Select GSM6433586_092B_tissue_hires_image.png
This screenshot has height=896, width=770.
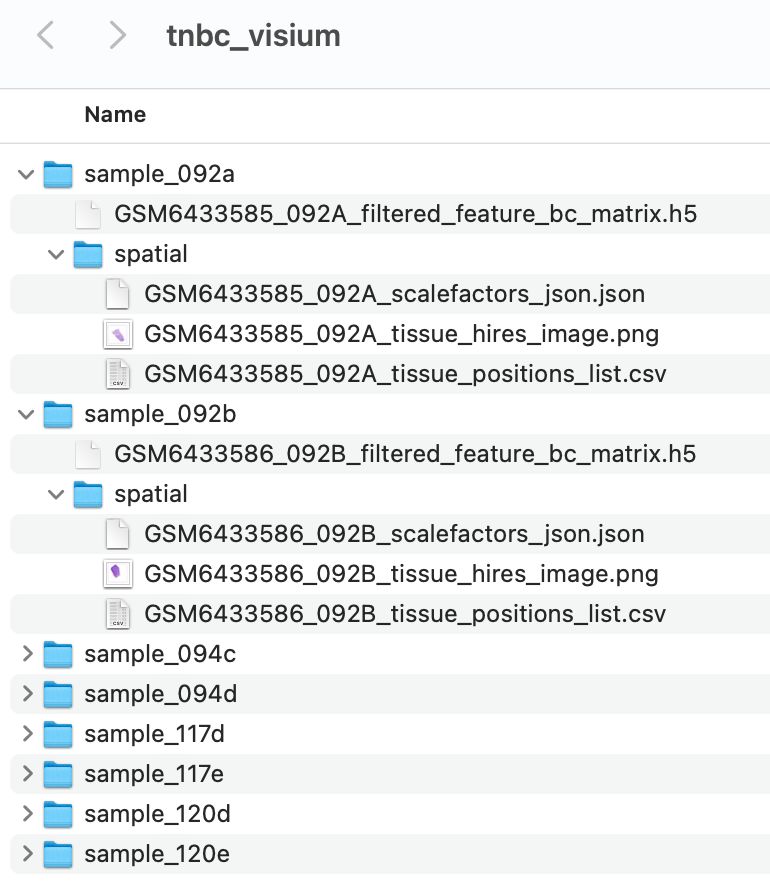(401, 574)
